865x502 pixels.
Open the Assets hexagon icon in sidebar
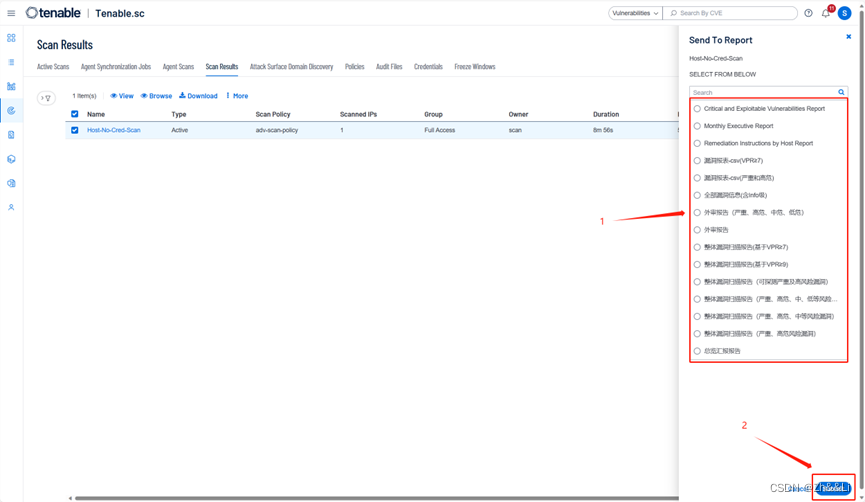[11, 159]
